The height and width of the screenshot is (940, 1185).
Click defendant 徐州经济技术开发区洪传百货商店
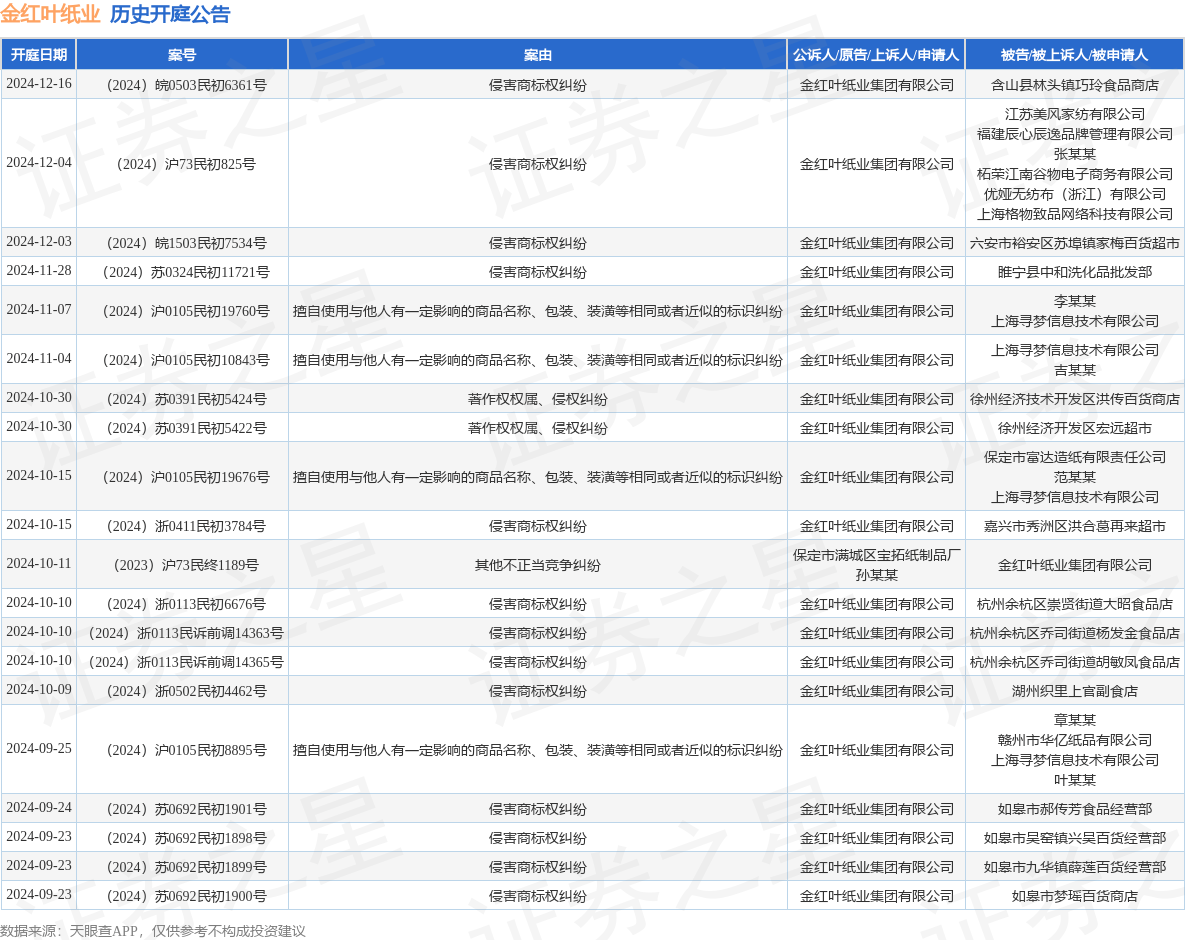1075,399
